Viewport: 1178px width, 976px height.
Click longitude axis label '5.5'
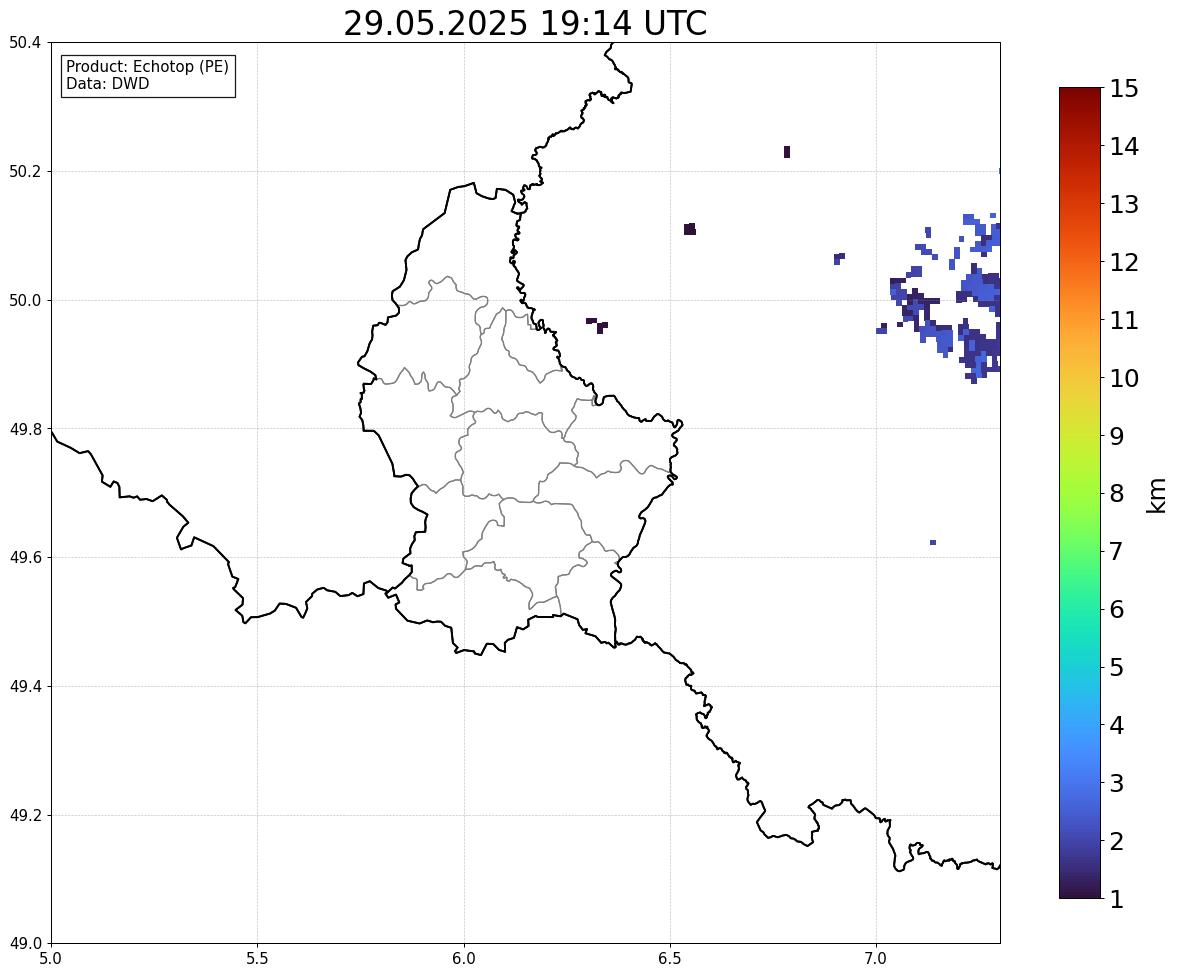(258, 959)
